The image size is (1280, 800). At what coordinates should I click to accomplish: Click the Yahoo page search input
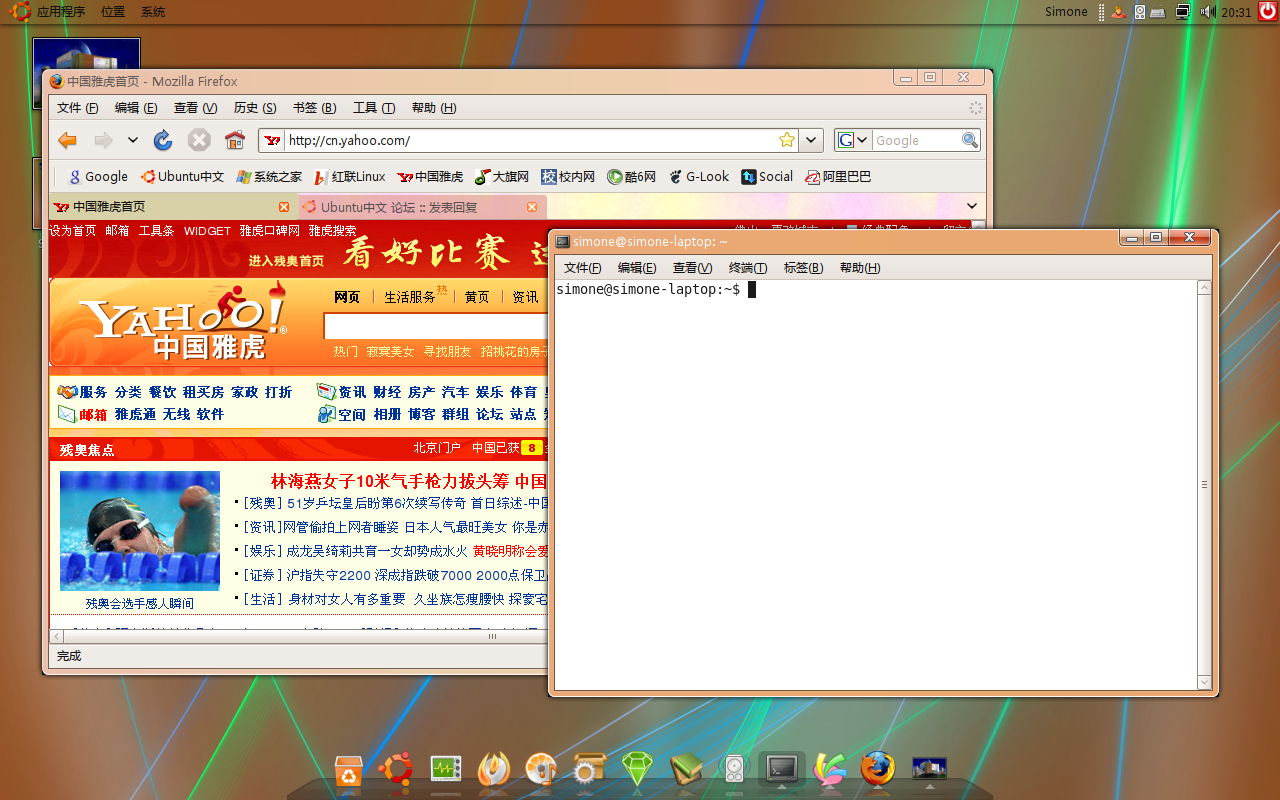click(x=436, y=326)
